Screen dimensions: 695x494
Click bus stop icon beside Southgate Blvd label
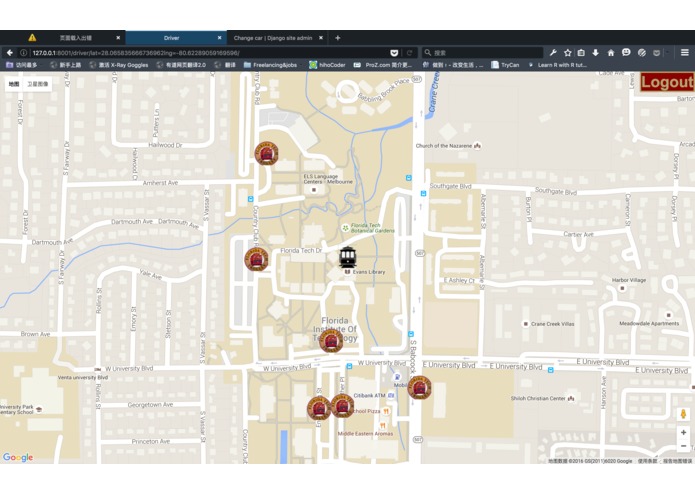coord(423,193)
